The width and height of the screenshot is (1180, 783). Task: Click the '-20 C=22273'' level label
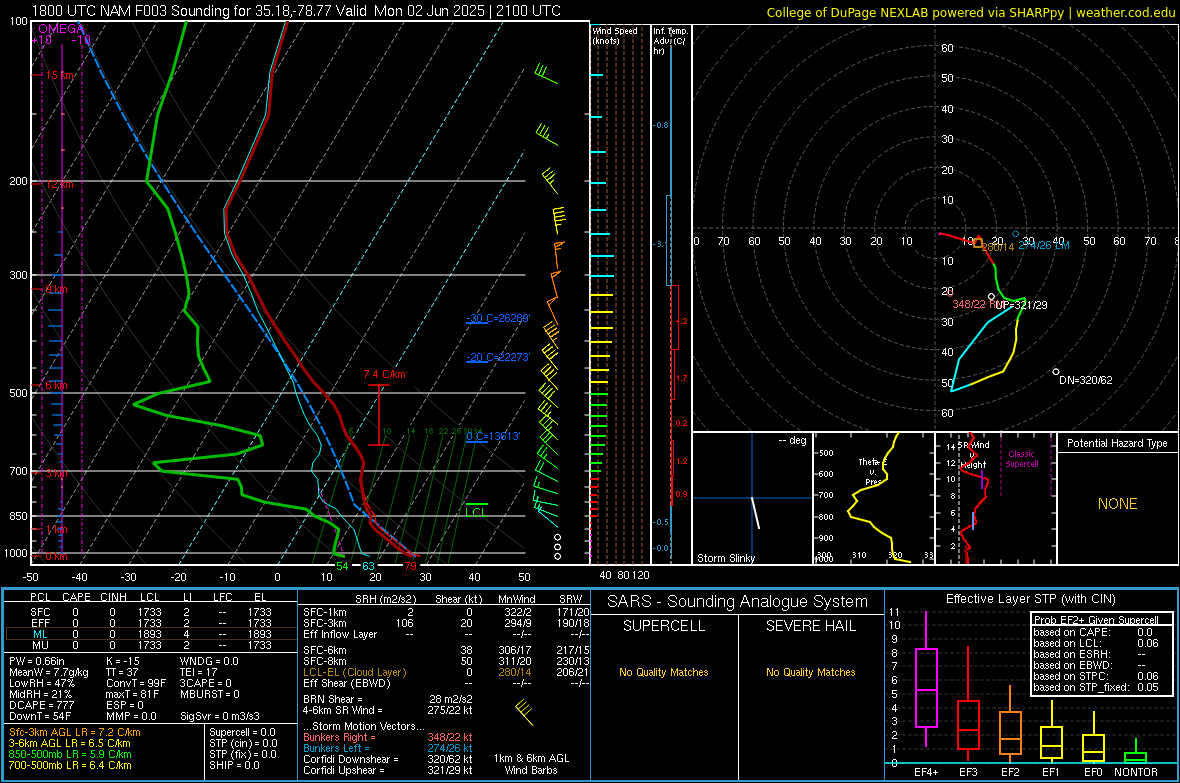pos(498,358)
